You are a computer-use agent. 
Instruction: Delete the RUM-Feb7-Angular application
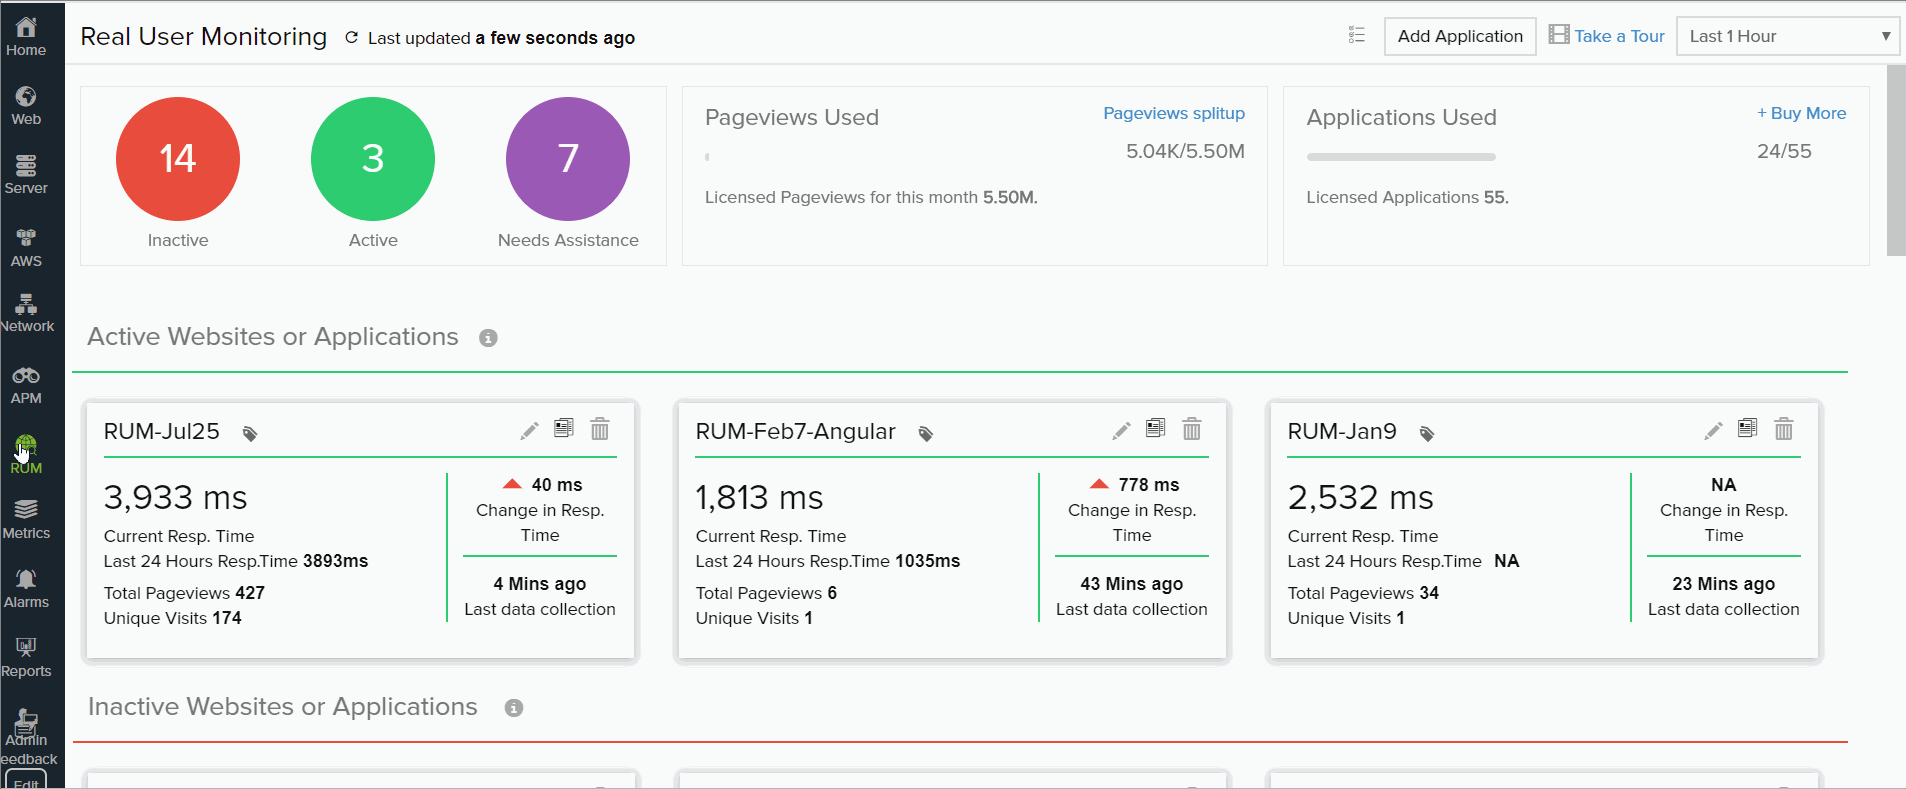[x=1192, y=429]
